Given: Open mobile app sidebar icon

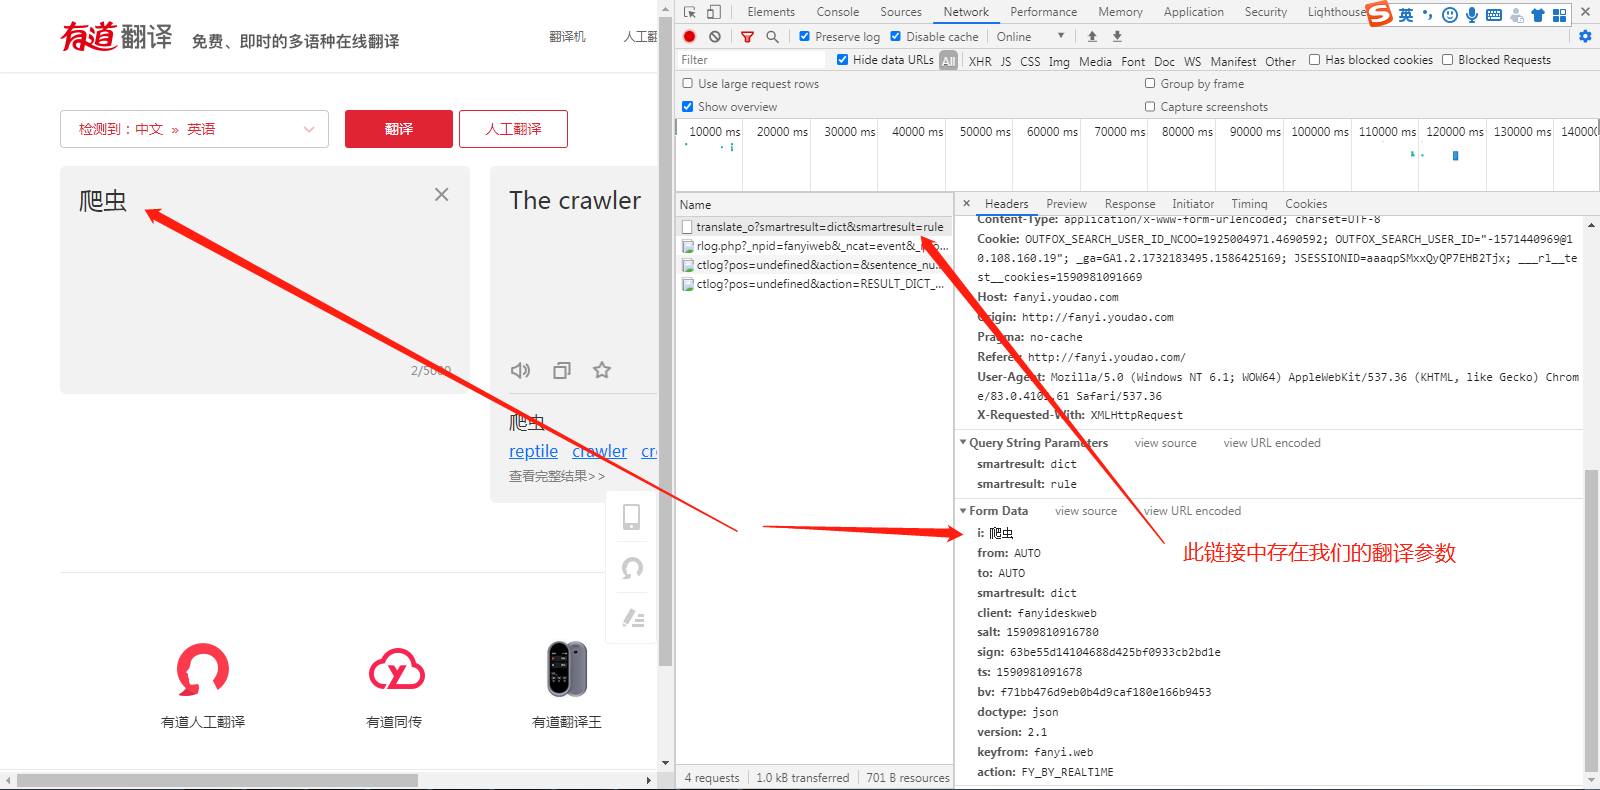Looking at the screenshot, I should point(631,517).
